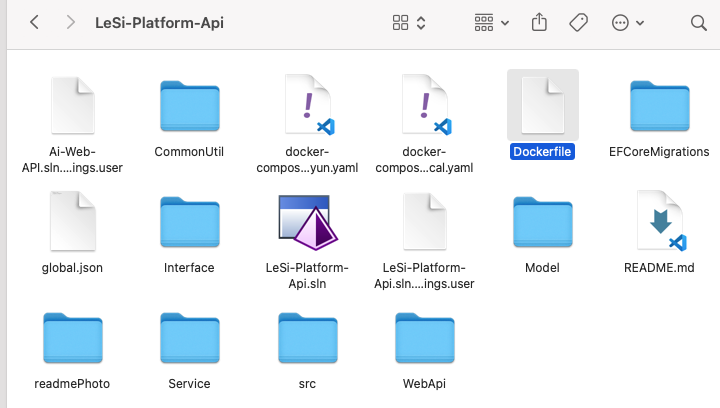Click the docker-compos...cal.yaml name label
The height and width of the screenshot is (408, 720).
pos(424,159)
